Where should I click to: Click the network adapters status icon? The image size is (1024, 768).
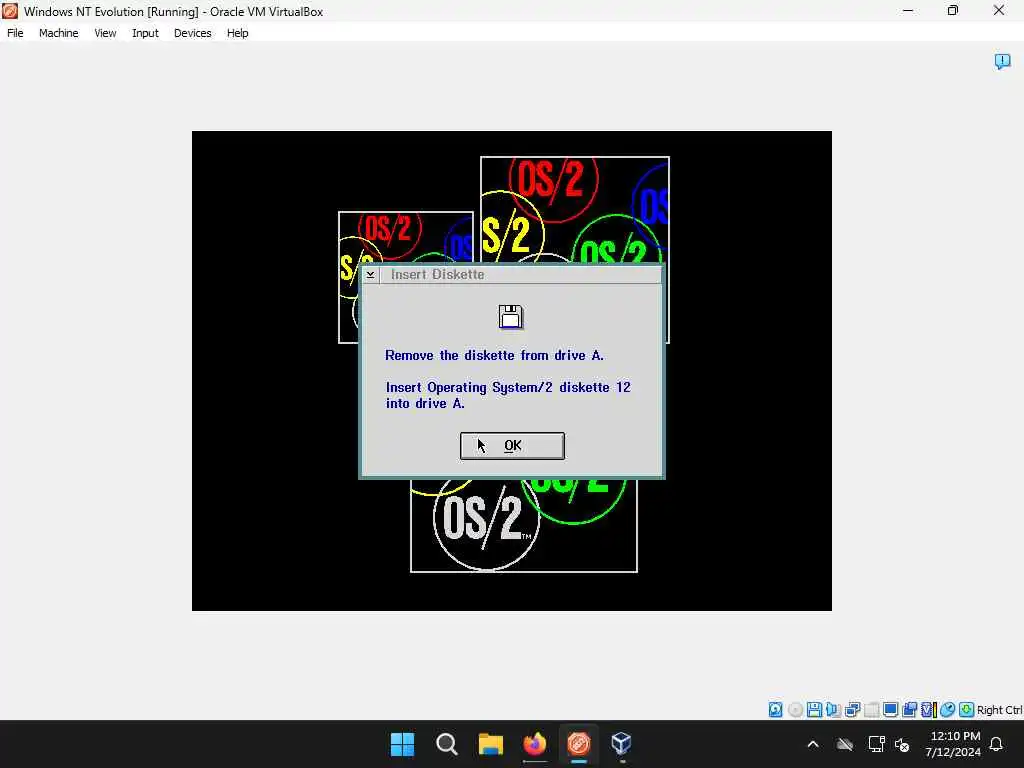[x=852, y=710]
